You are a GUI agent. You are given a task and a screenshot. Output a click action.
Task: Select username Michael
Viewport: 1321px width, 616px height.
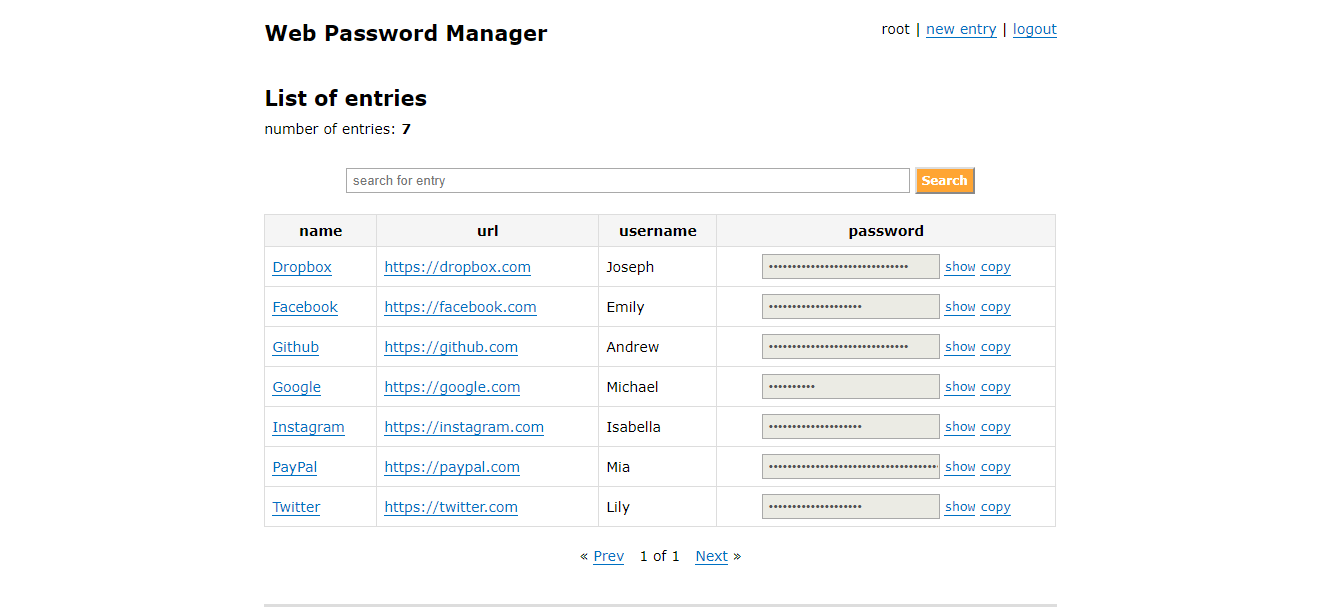632,387
